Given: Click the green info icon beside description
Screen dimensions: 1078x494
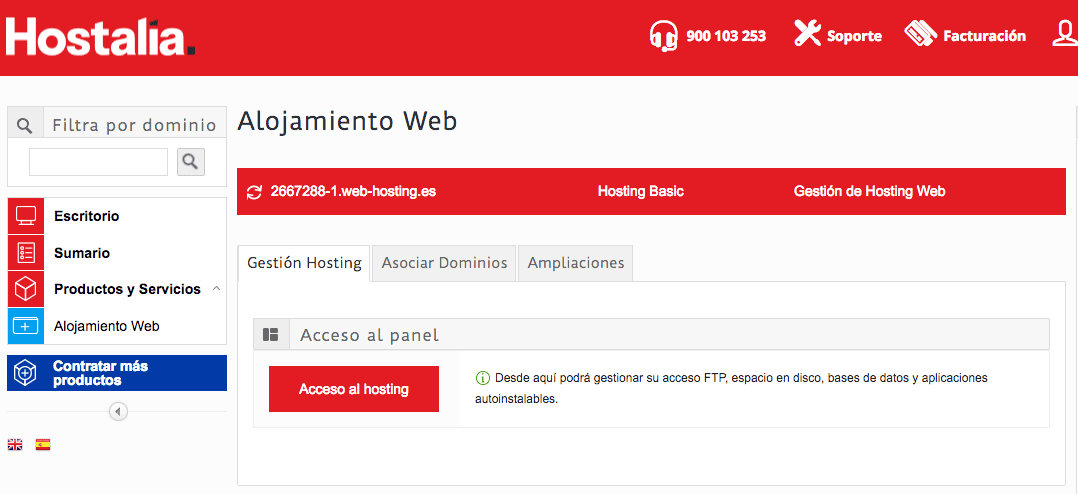Looking at the screenshot, I should (483, 379).
